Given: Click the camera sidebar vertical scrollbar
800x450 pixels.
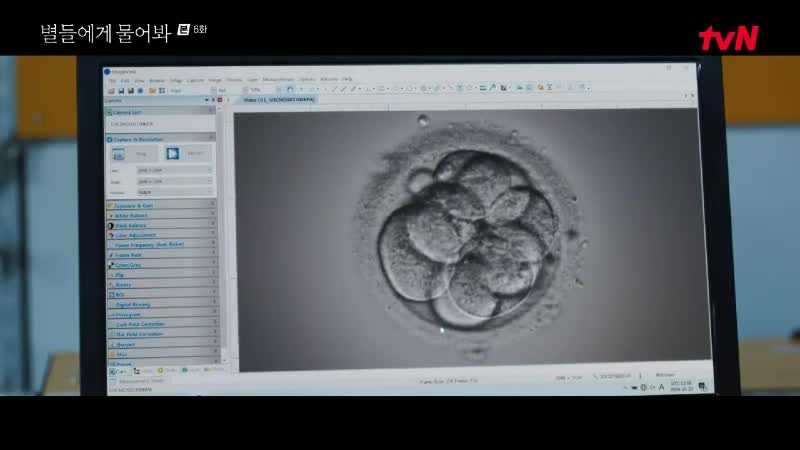Looking at the screenshot, I should 223,230.
